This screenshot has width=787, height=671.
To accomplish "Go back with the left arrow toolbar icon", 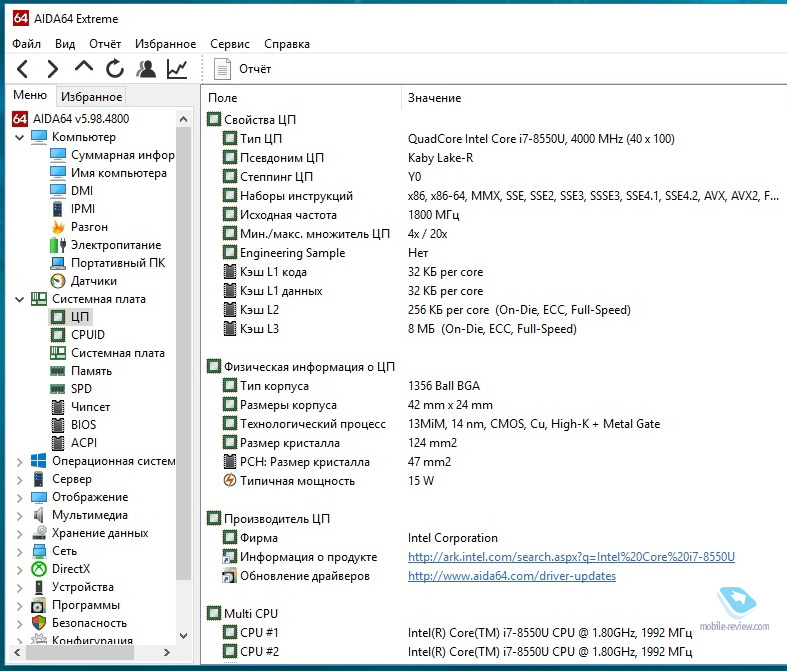I will [23, 69].
